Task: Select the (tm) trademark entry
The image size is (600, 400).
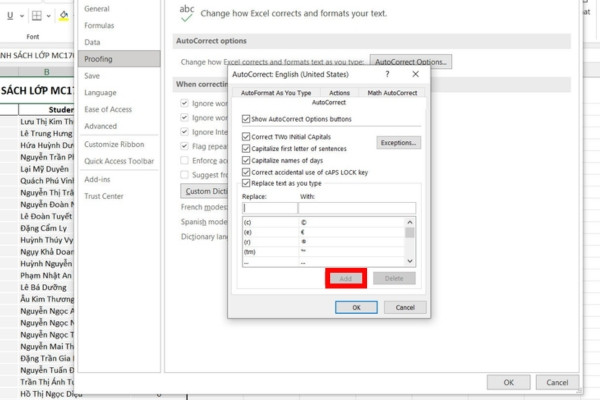Action: (323, 251)
